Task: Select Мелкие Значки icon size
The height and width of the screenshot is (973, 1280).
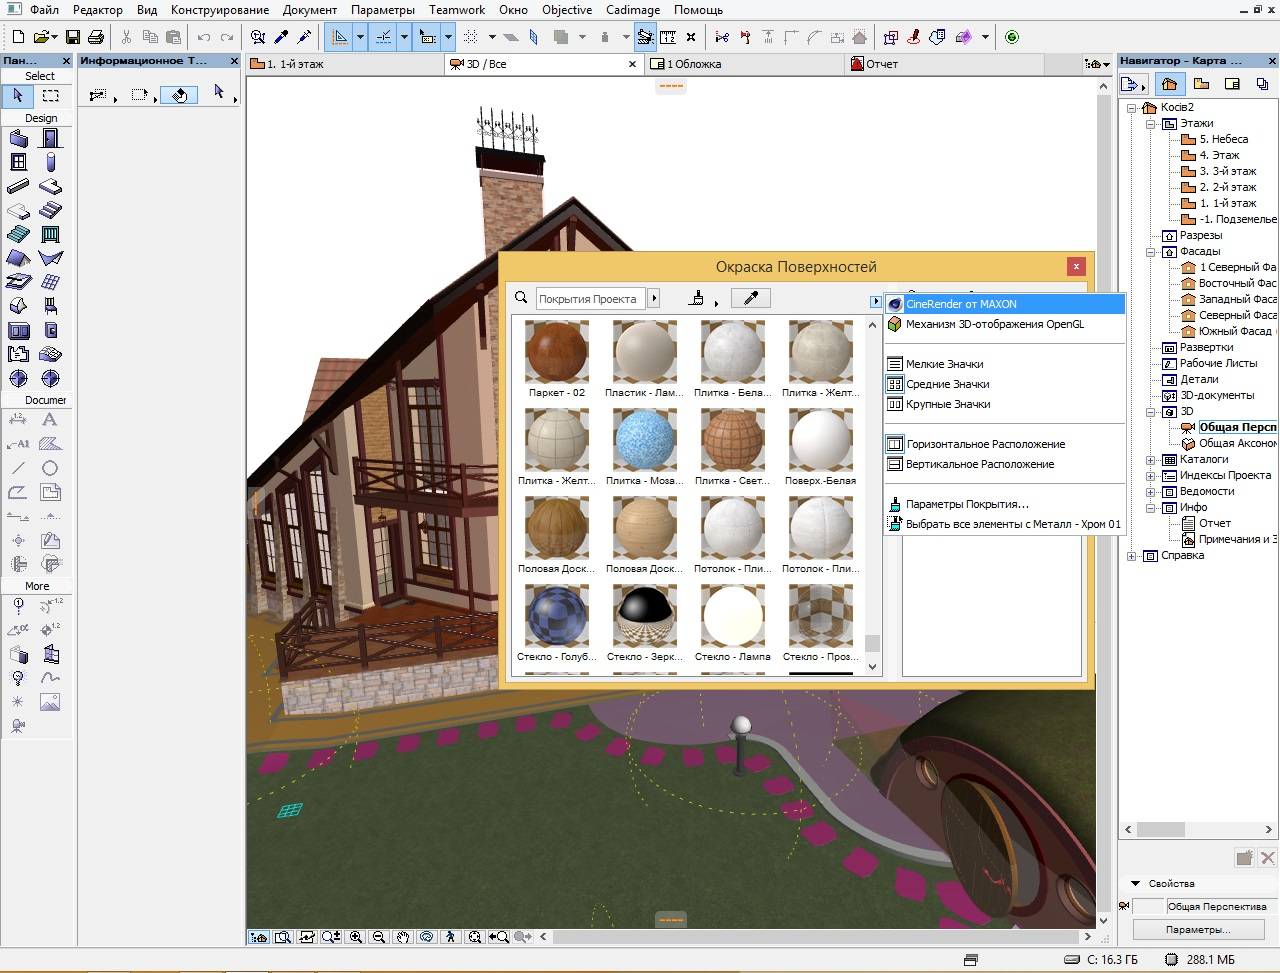Action: point(1005,364)
